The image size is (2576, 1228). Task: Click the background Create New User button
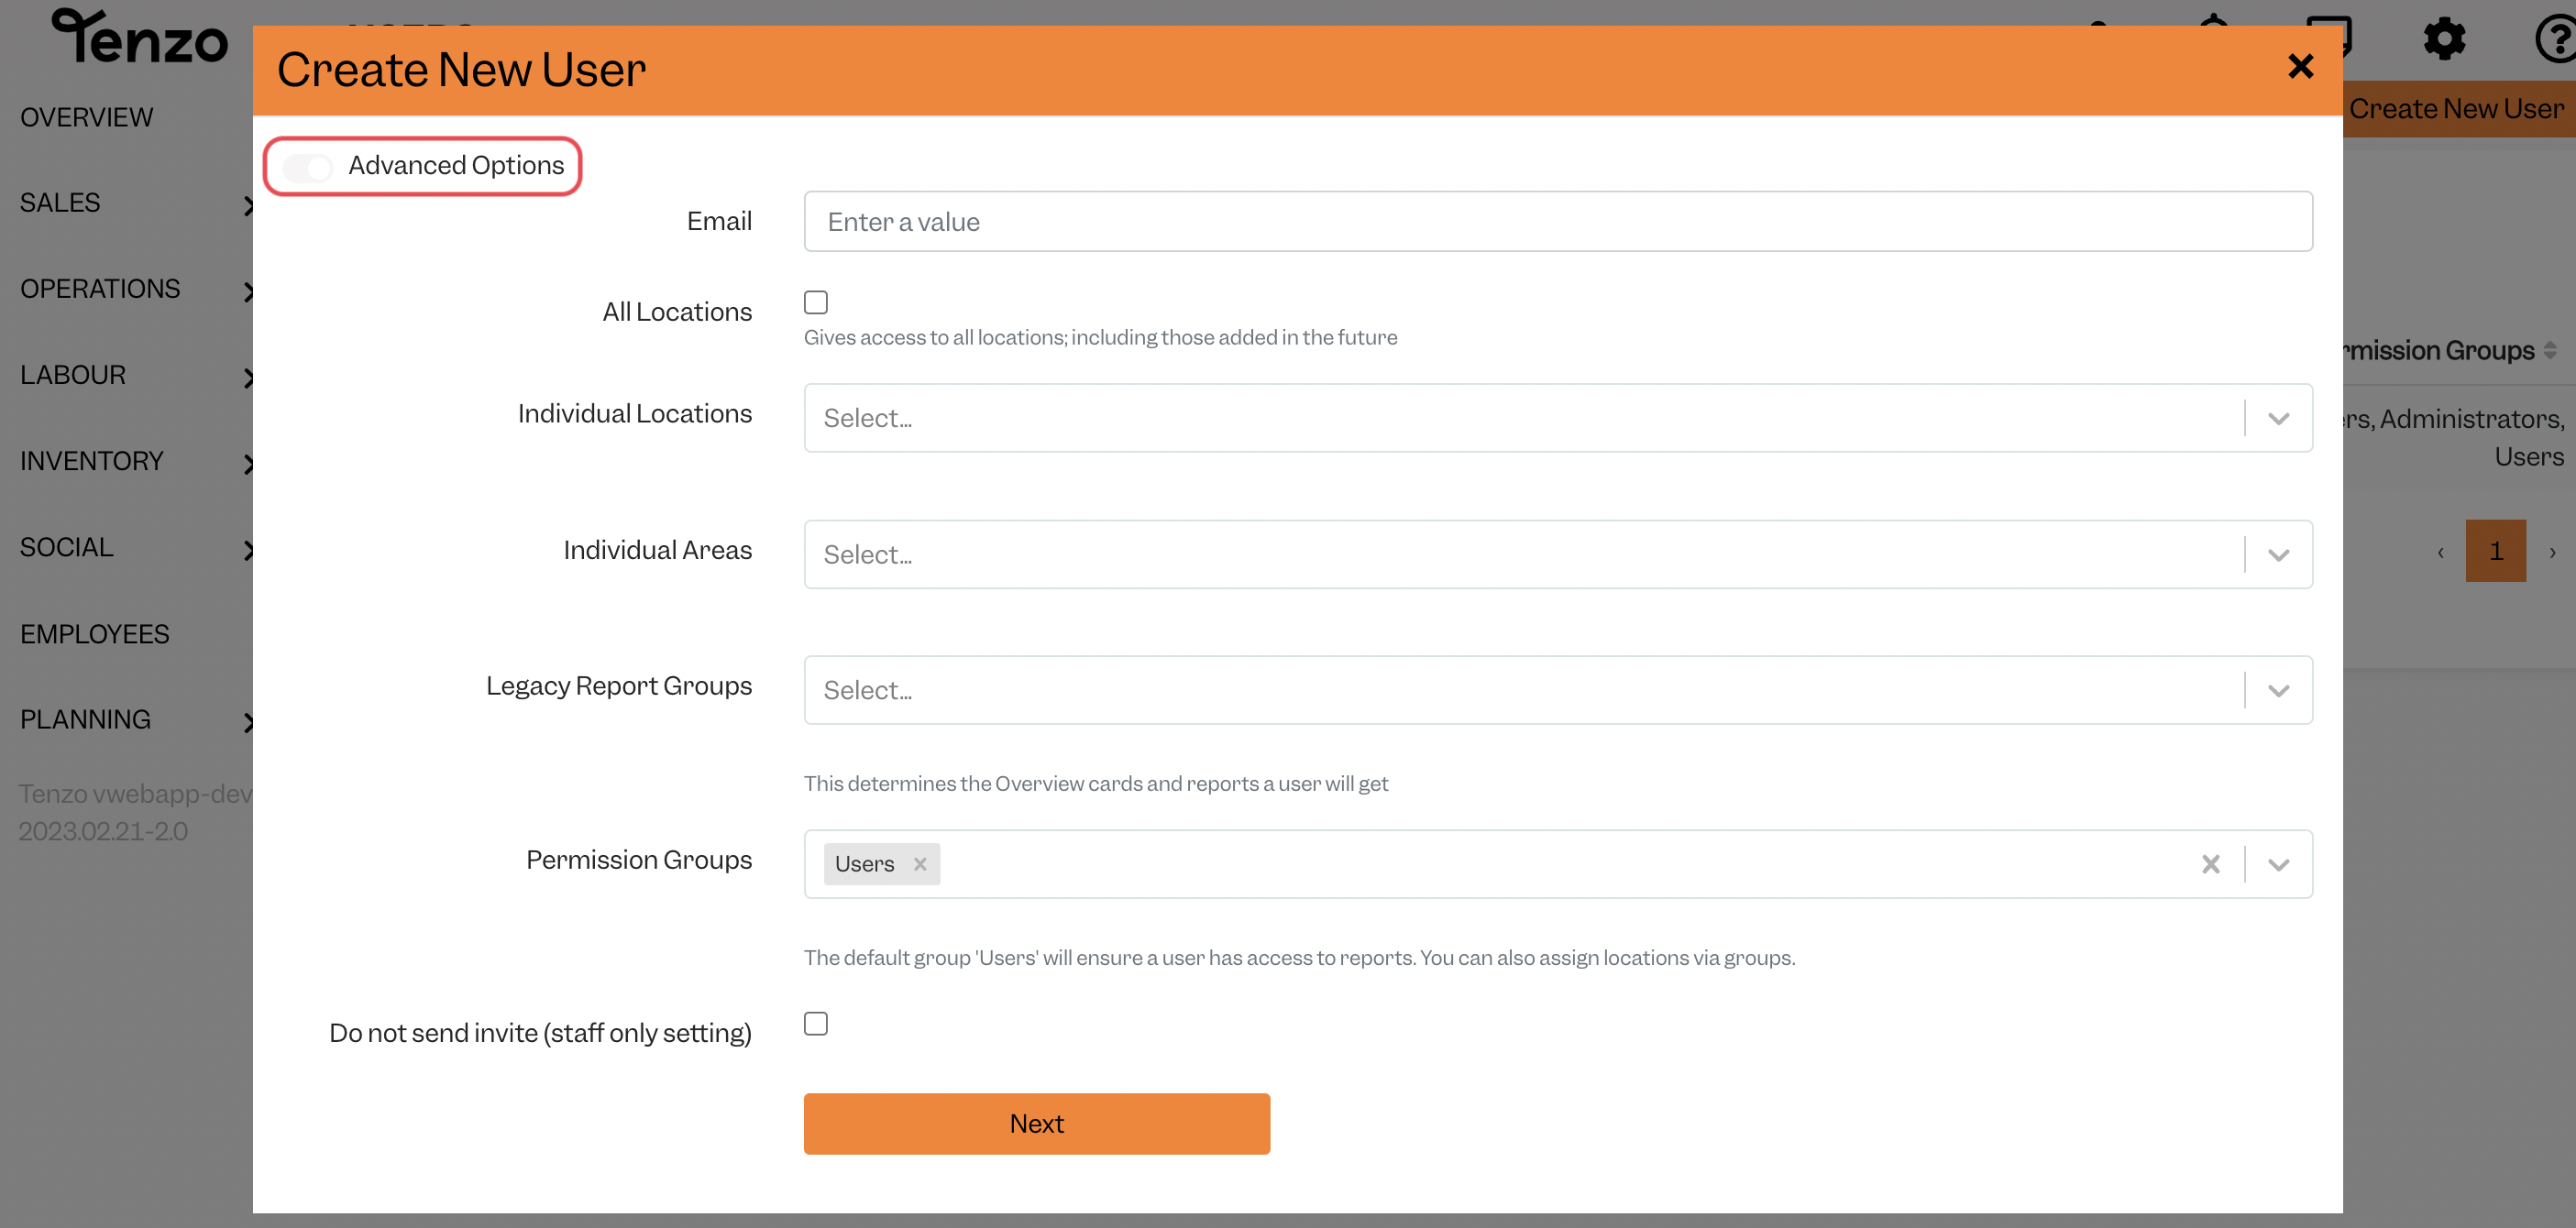[2457, 108]
